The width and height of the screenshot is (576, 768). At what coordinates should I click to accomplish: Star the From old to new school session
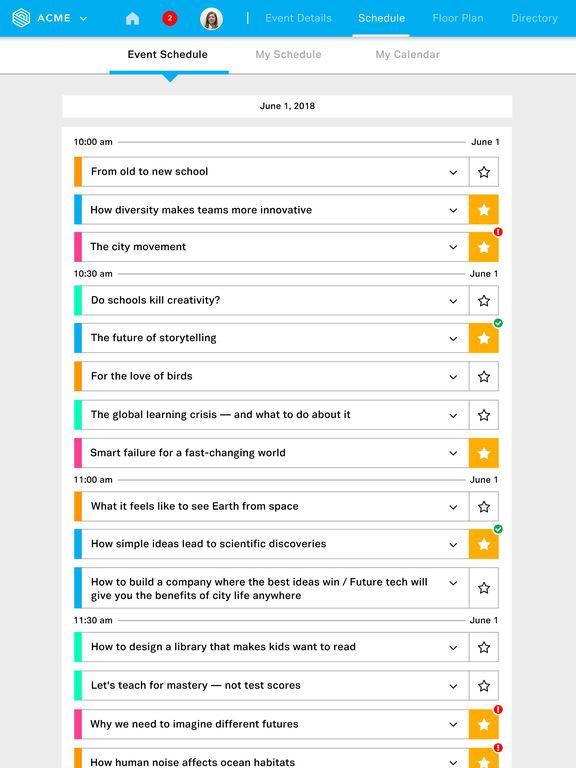483,172
